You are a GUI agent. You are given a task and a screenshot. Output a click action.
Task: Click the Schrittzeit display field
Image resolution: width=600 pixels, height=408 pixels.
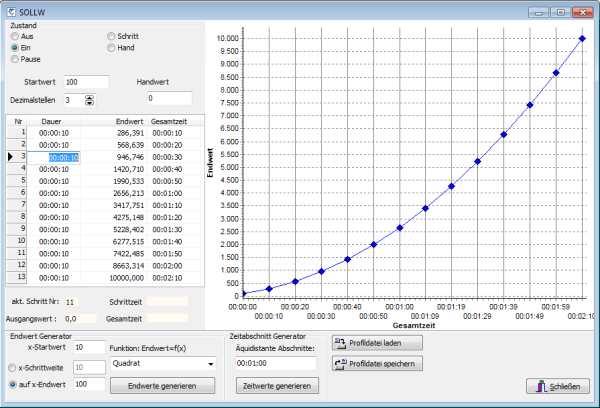click(167, 302)
